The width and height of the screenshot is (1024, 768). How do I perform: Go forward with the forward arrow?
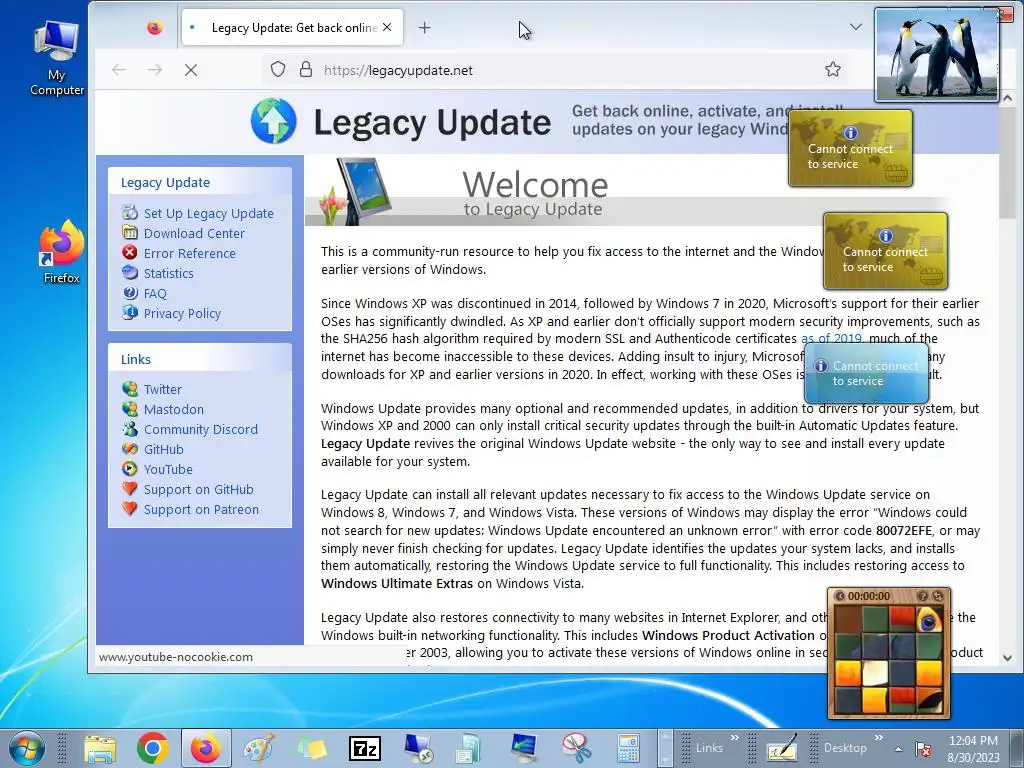point(155,70)
